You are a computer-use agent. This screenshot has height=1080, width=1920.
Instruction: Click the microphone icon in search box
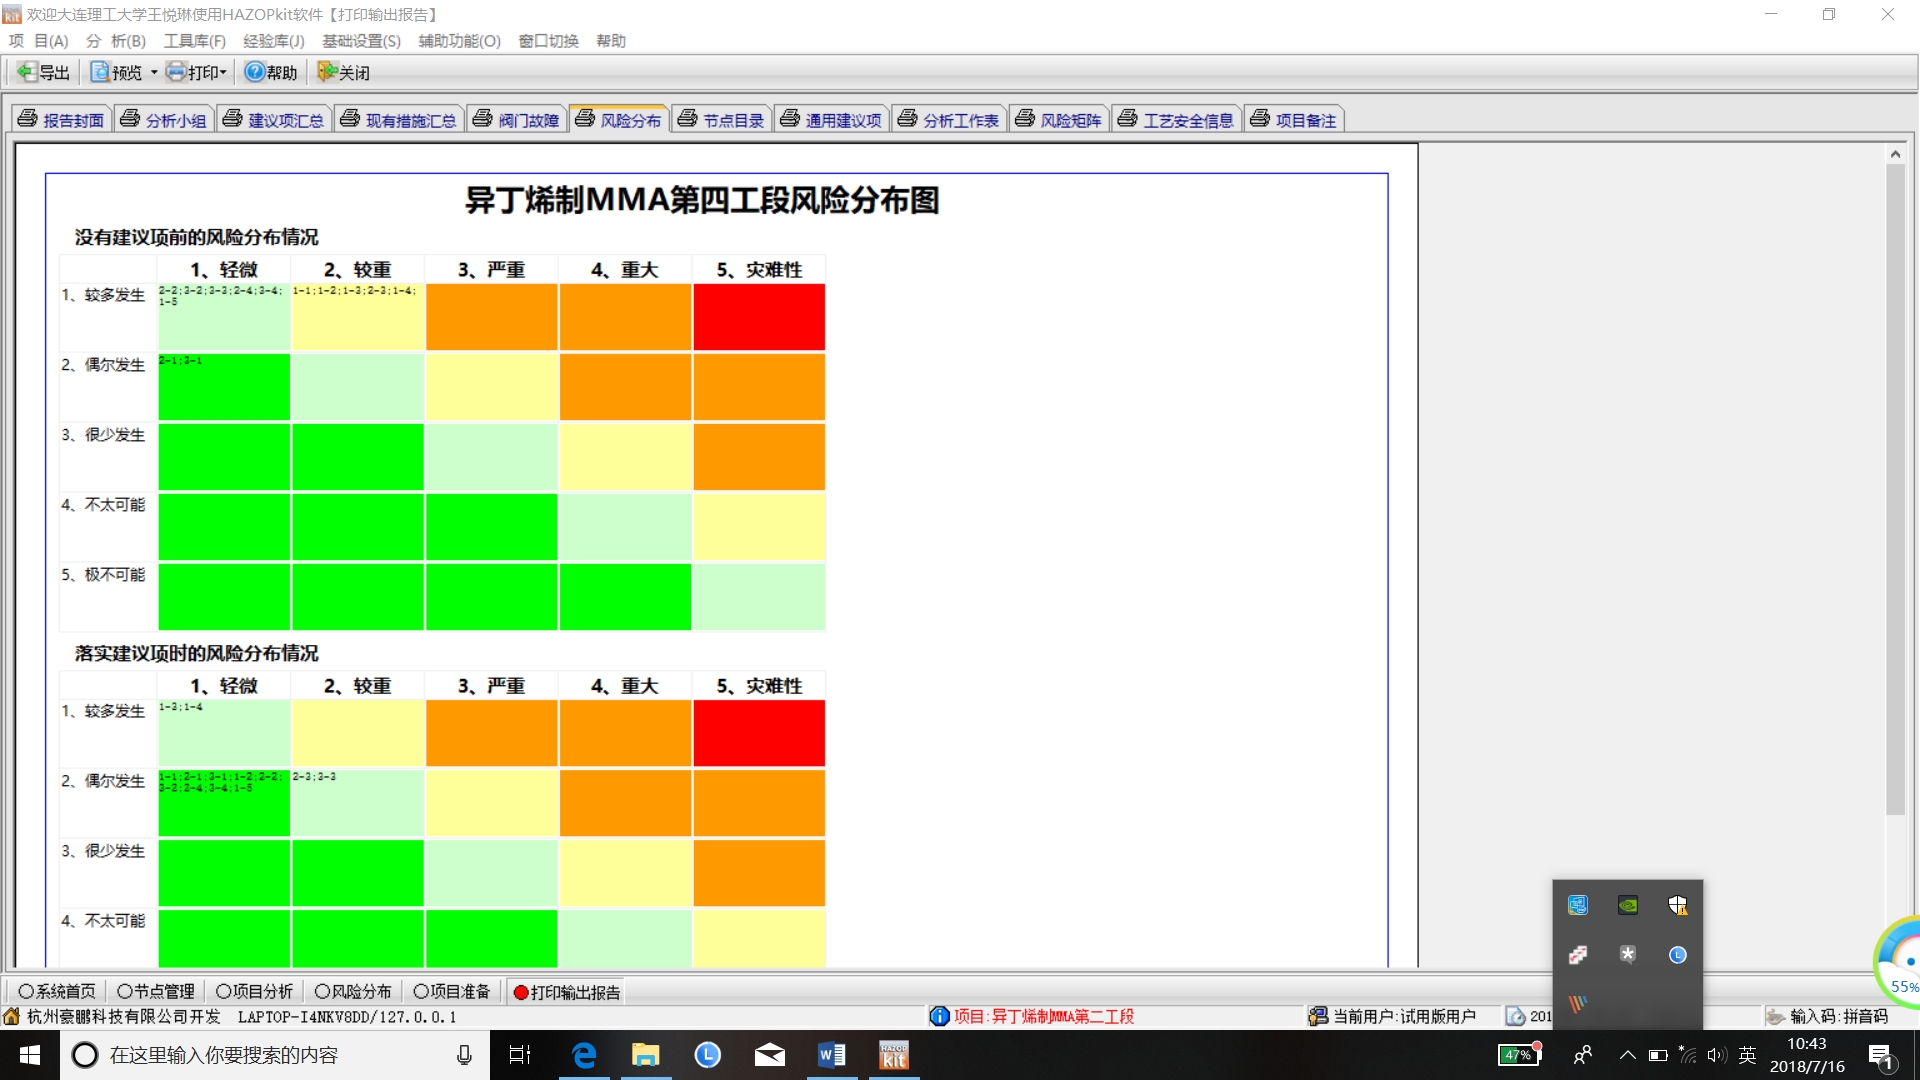(x=464, y=1055)
